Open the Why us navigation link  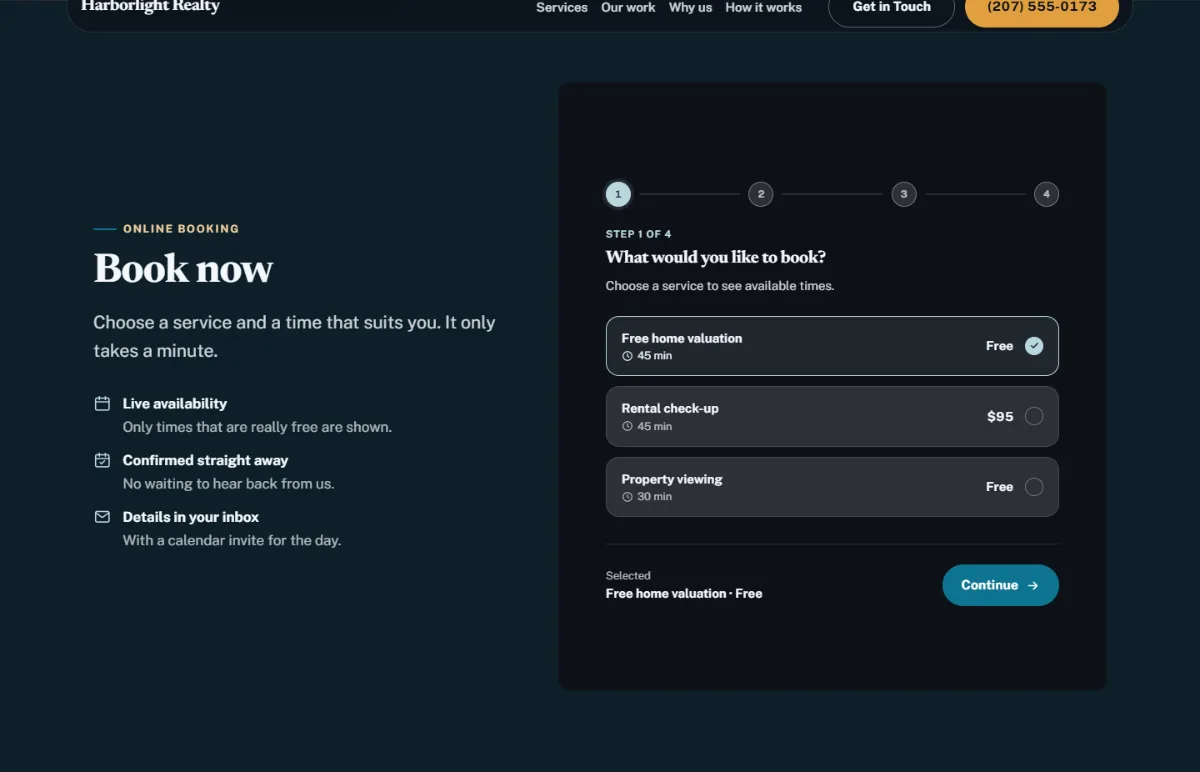690,7
